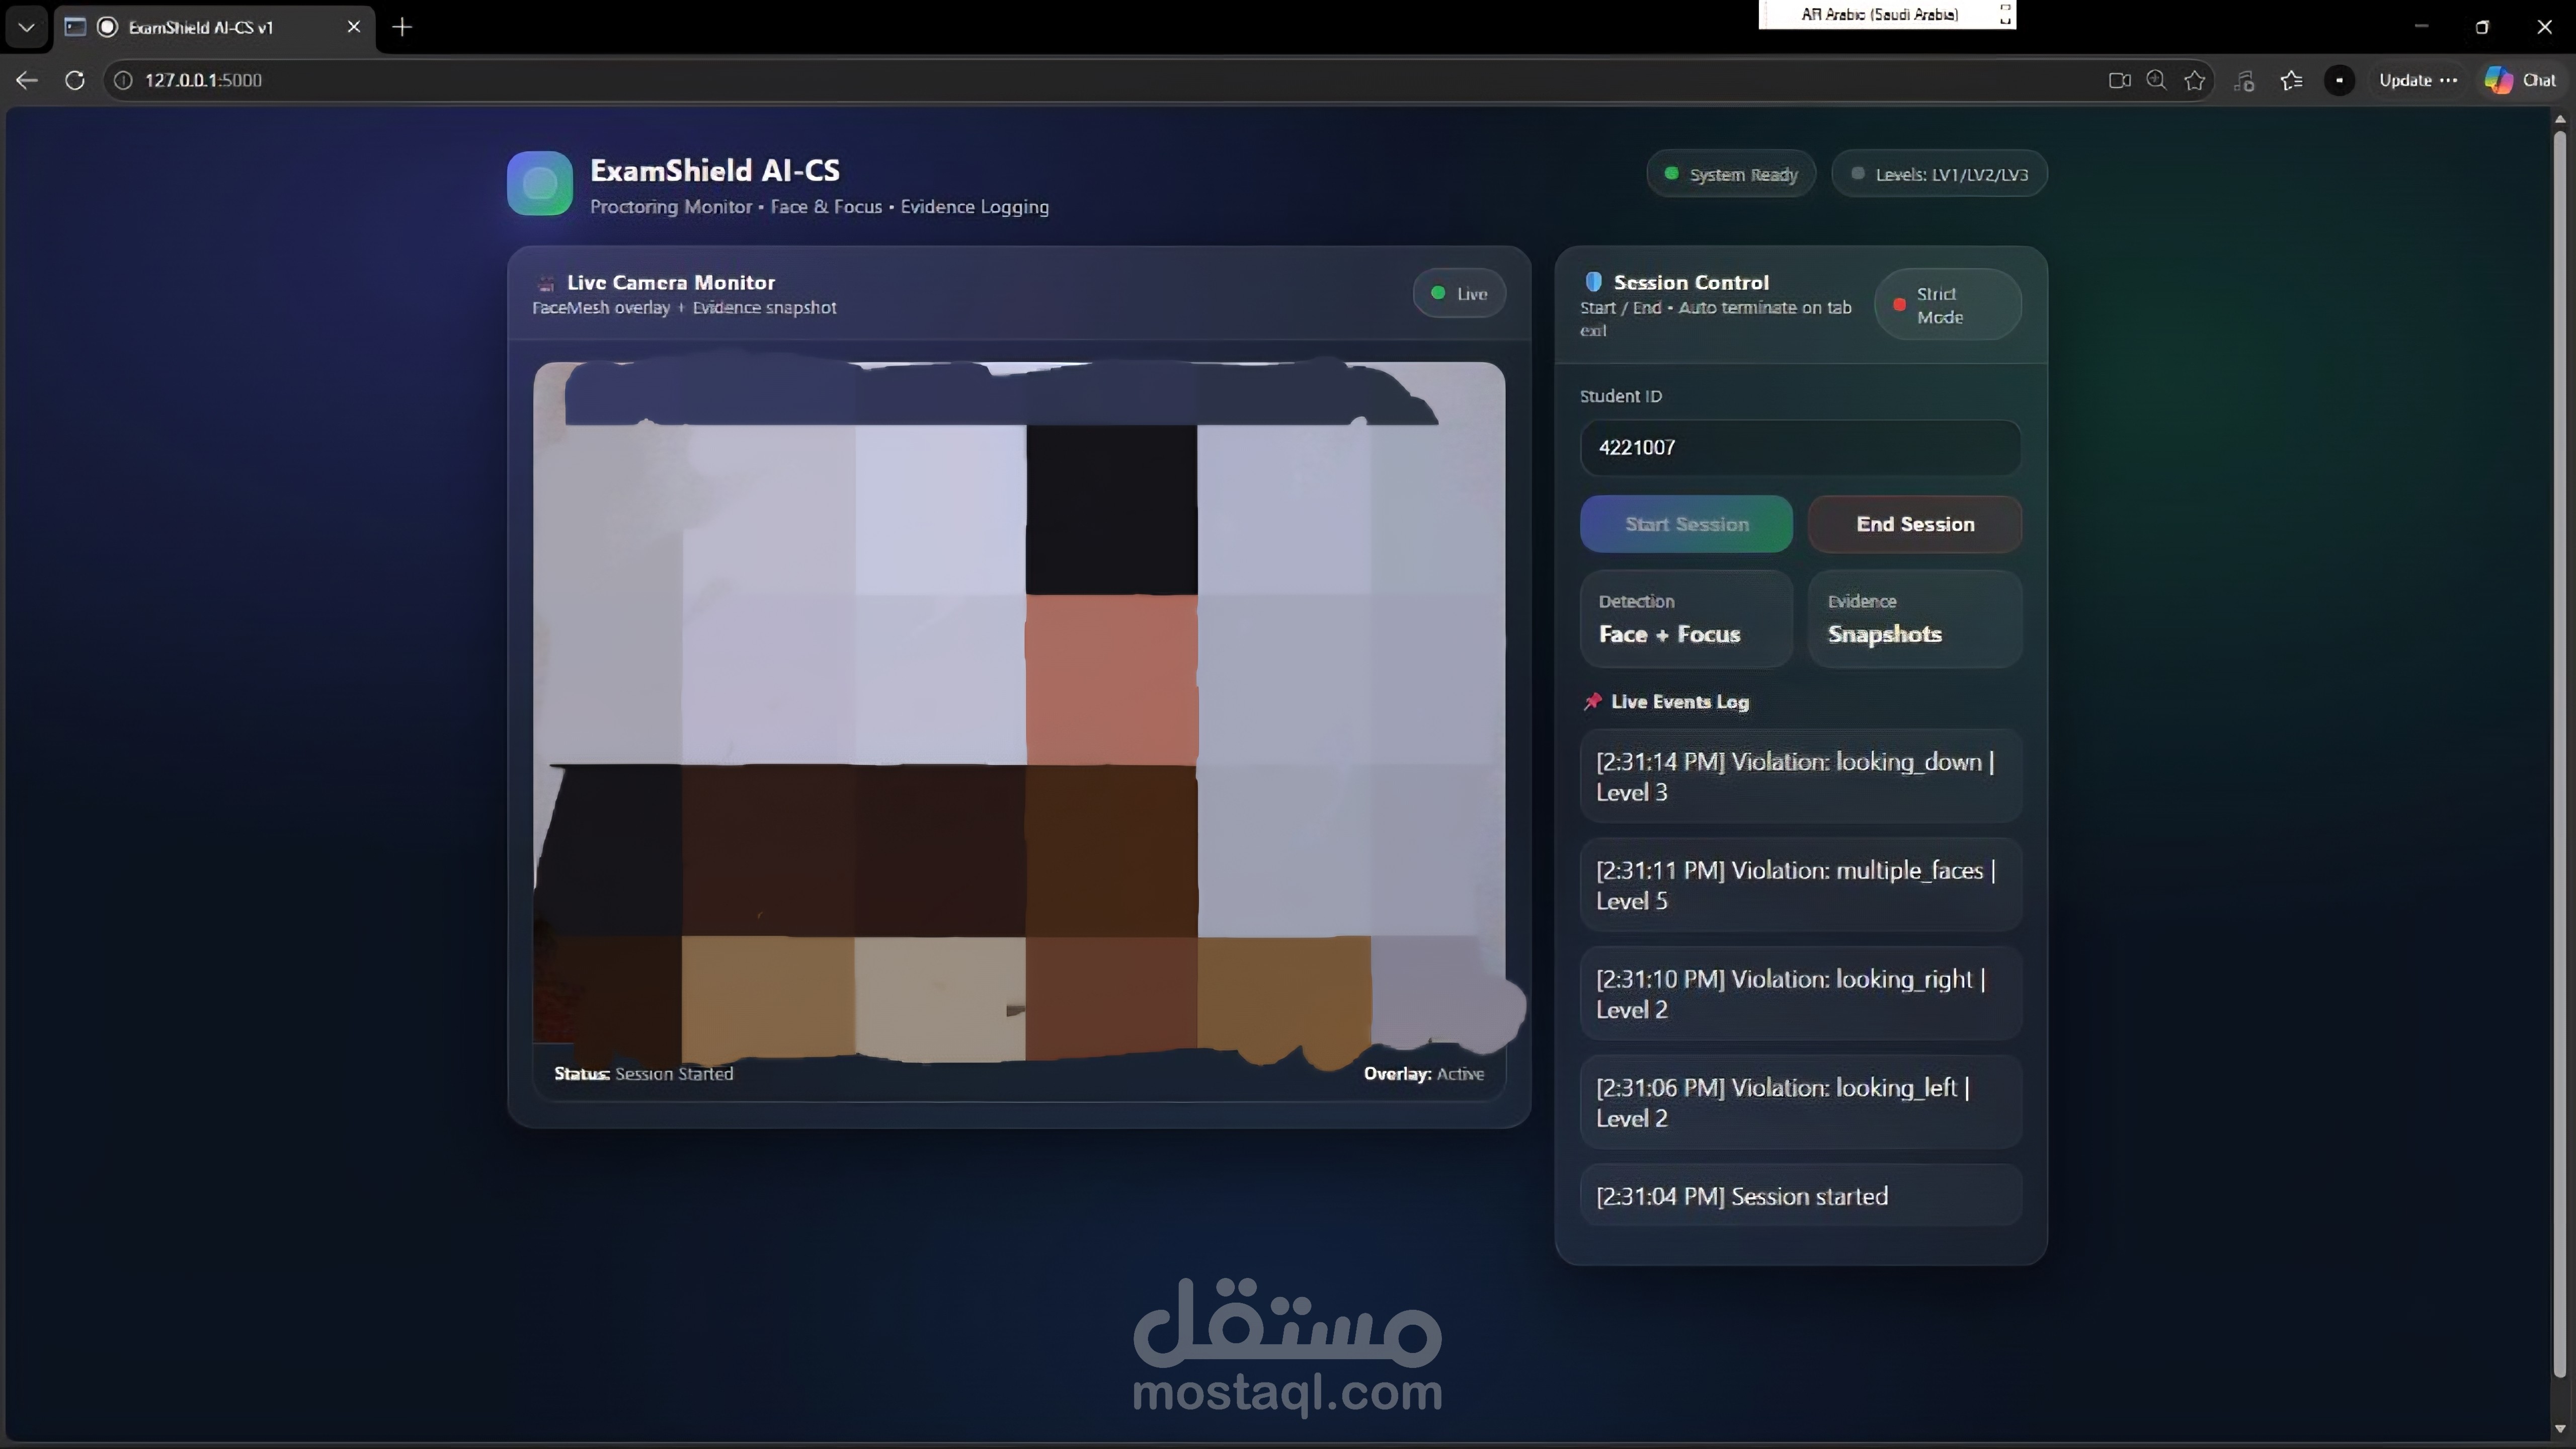2576x1449 pixels.
Task: Click the System Ready status pill
Action: (x=1731, y=174)
